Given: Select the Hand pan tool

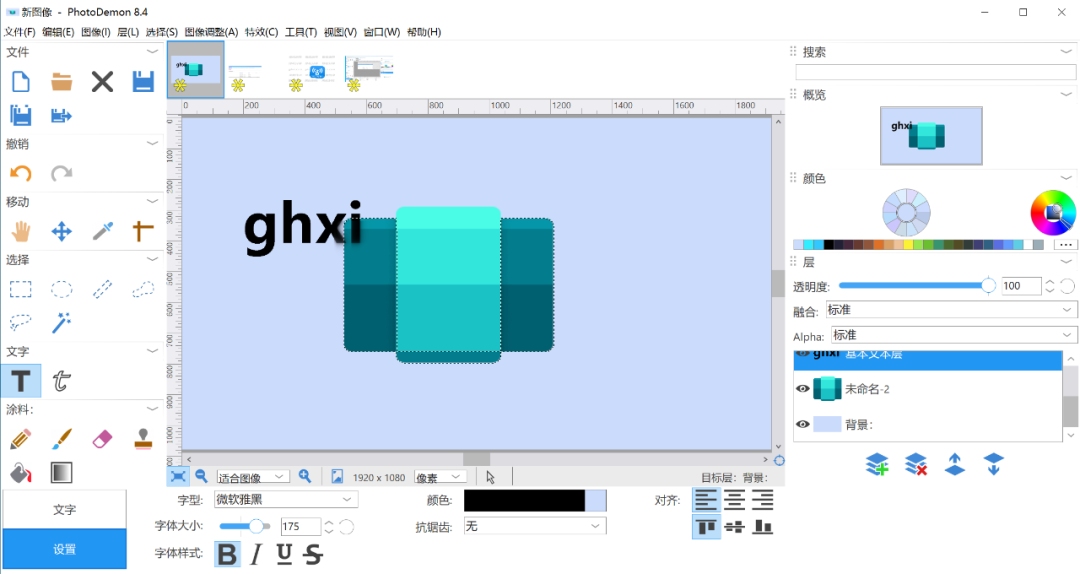Looking at the screenshot, I should click(x=21, y=231).
